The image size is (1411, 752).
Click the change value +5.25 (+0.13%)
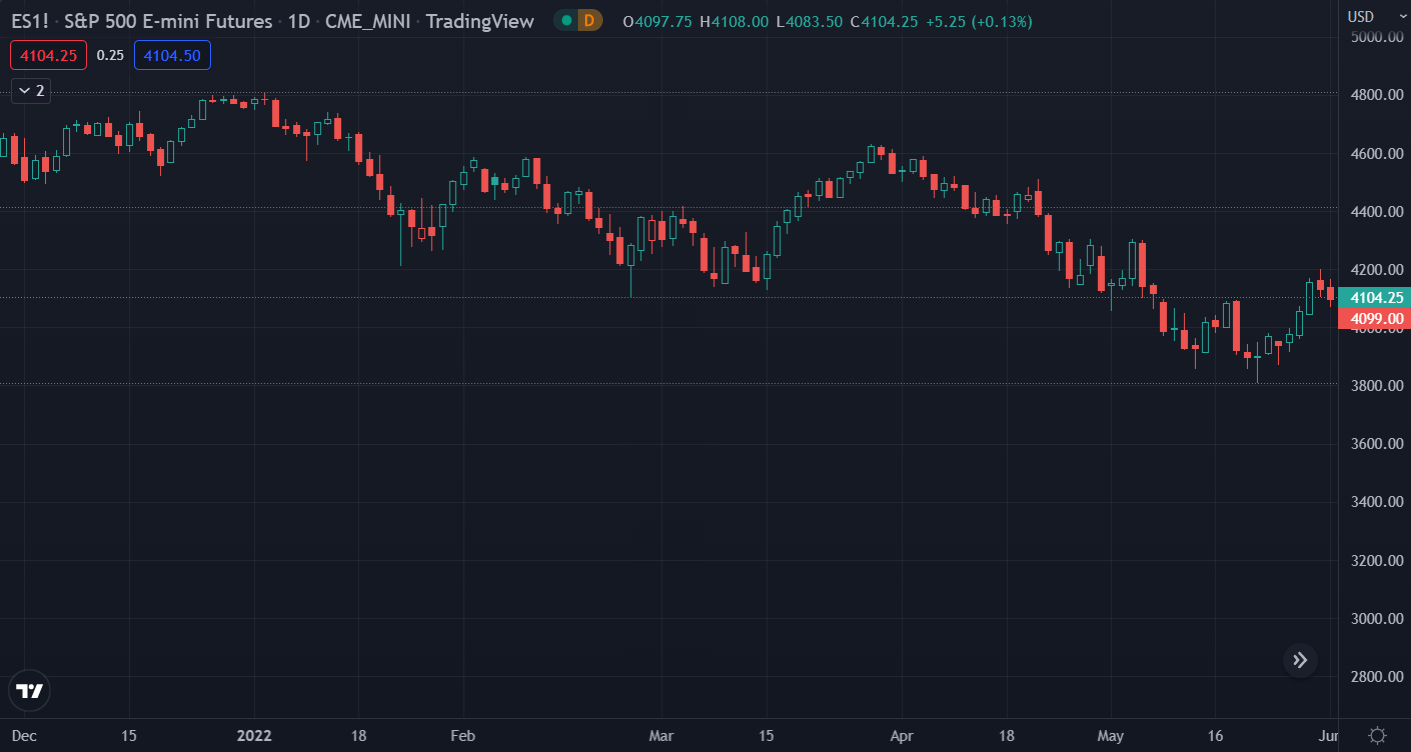(x=979, y=21)
